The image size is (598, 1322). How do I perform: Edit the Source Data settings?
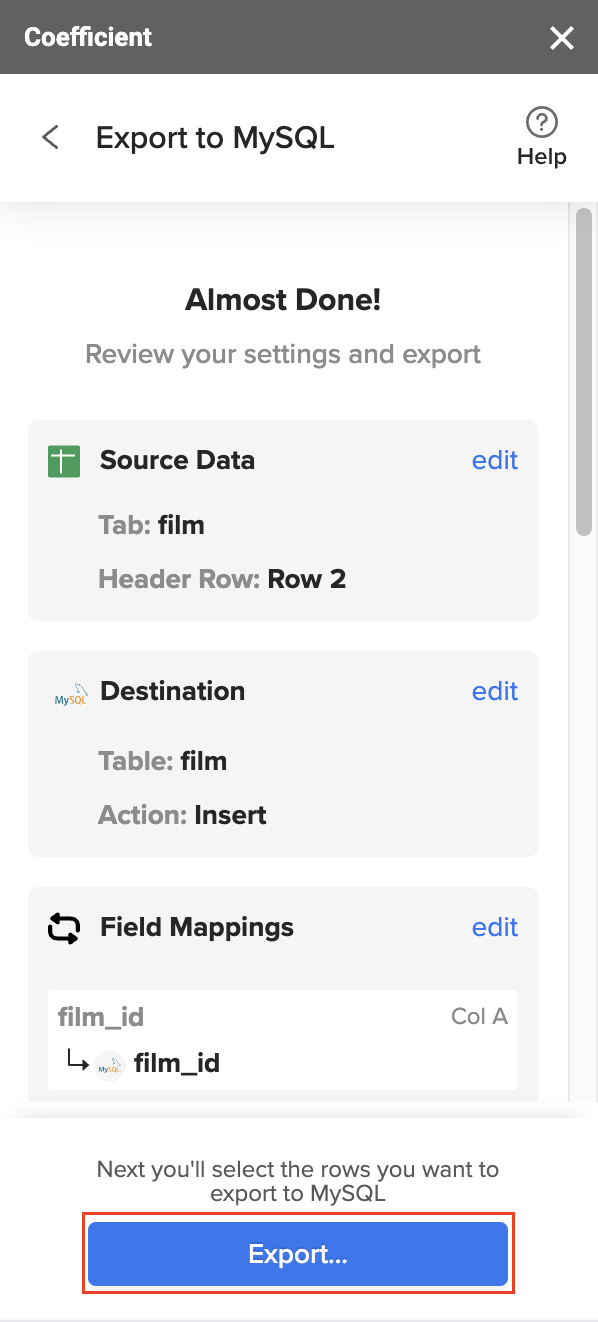pos(494,461)
